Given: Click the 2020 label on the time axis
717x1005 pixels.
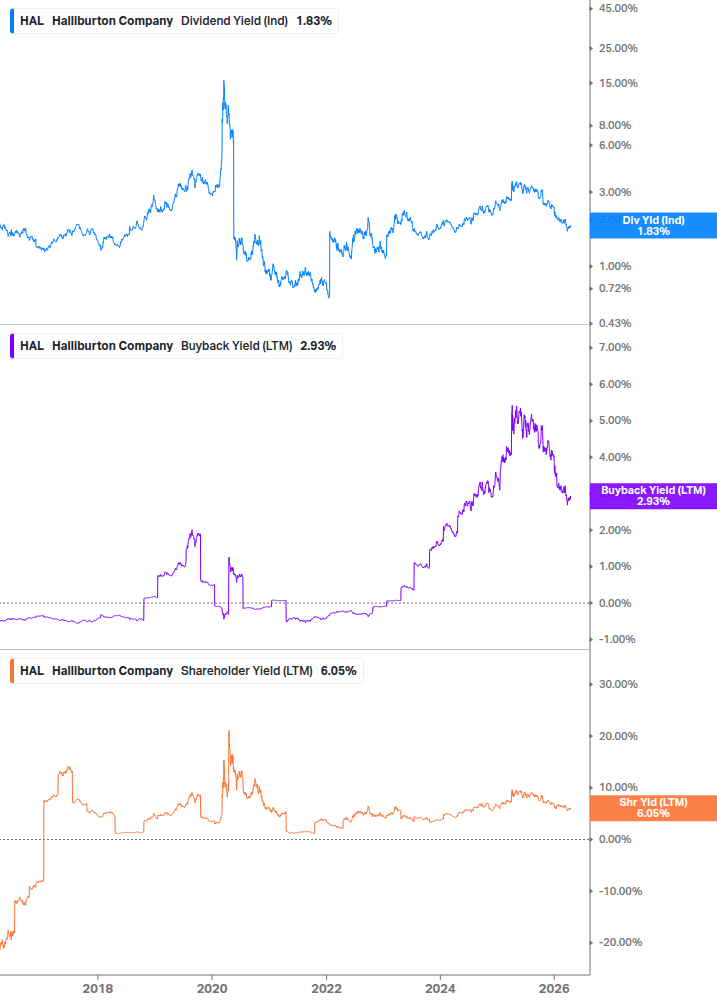Looking at the screenshot, I should [211, 989].
